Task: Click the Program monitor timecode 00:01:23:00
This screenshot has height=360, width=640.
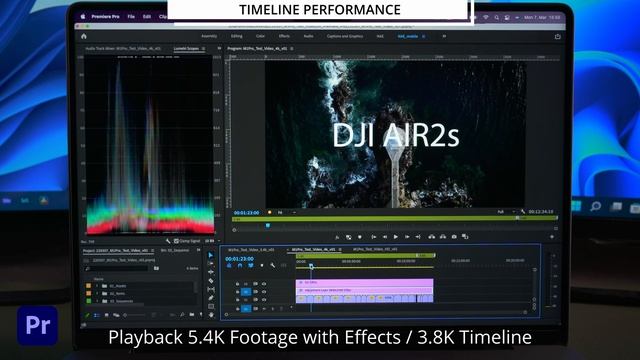Action: click(247, 213)
